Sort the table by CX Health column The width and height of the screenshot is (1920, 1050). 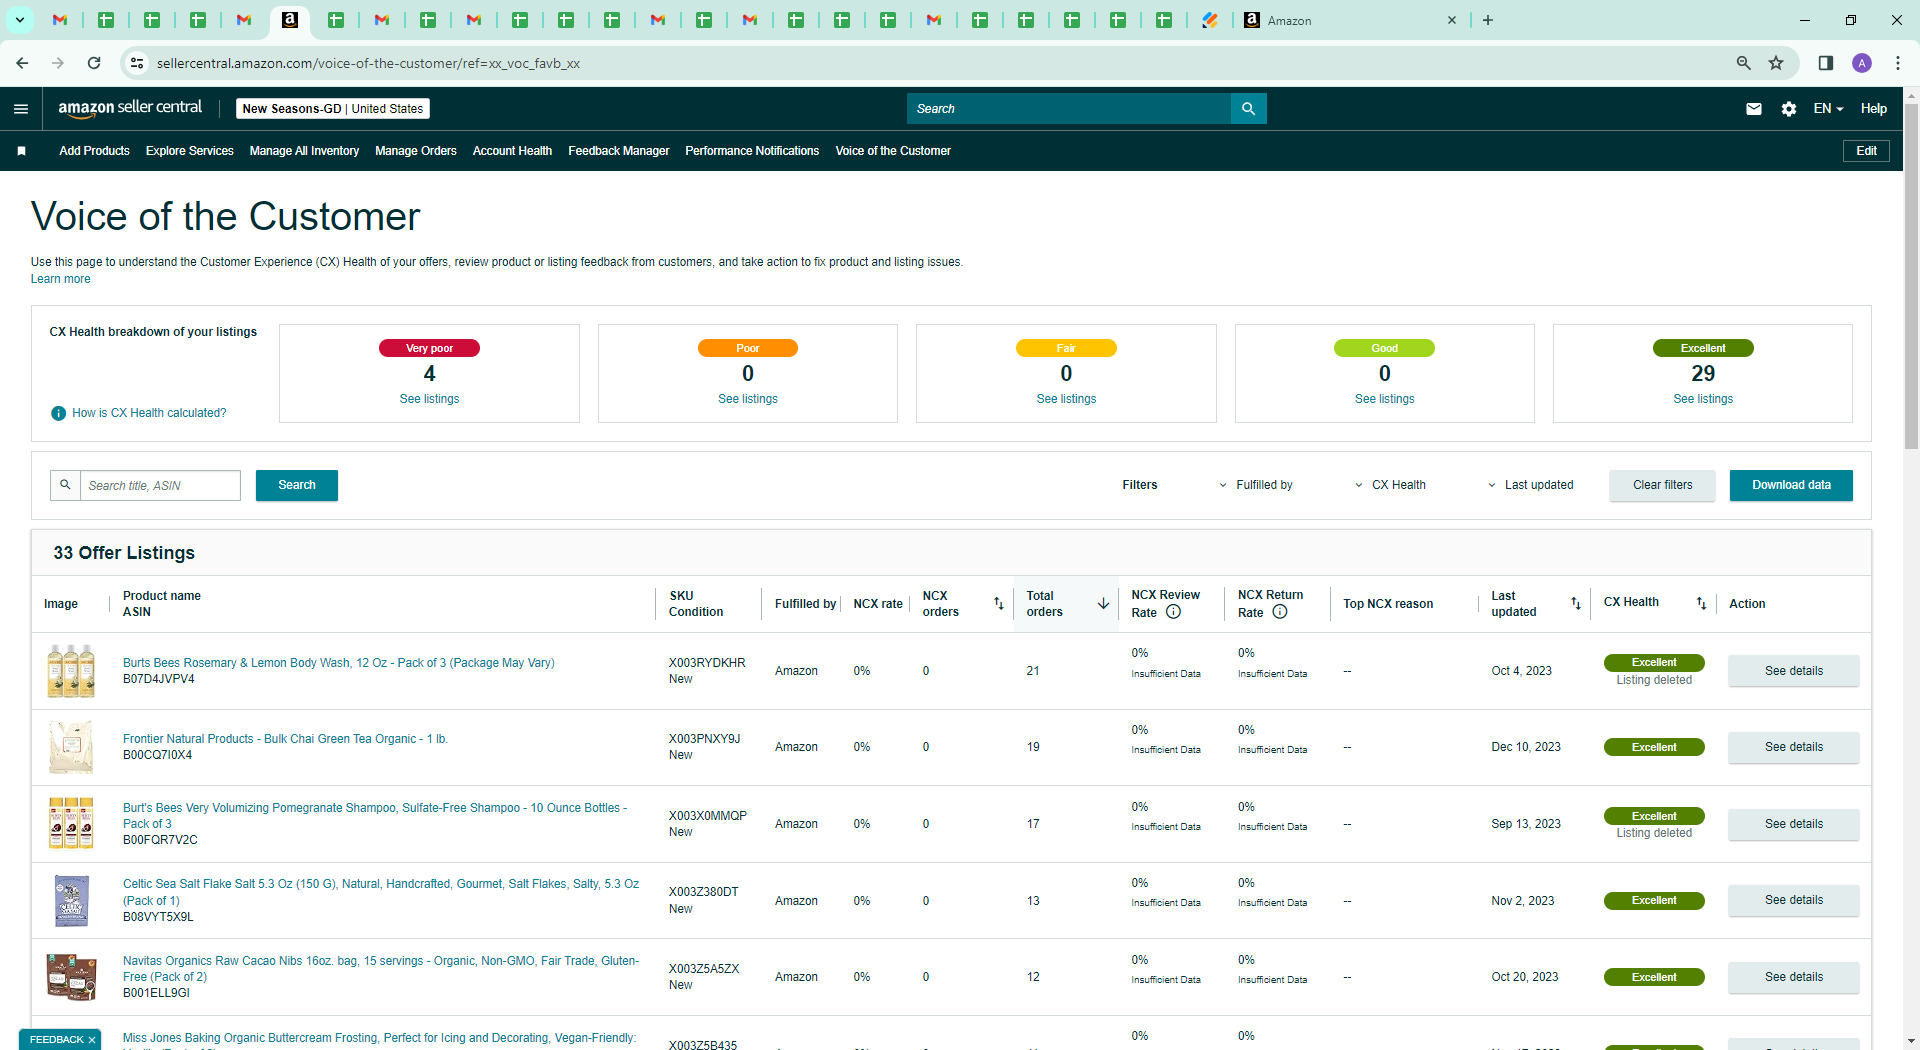[1701, 603]
